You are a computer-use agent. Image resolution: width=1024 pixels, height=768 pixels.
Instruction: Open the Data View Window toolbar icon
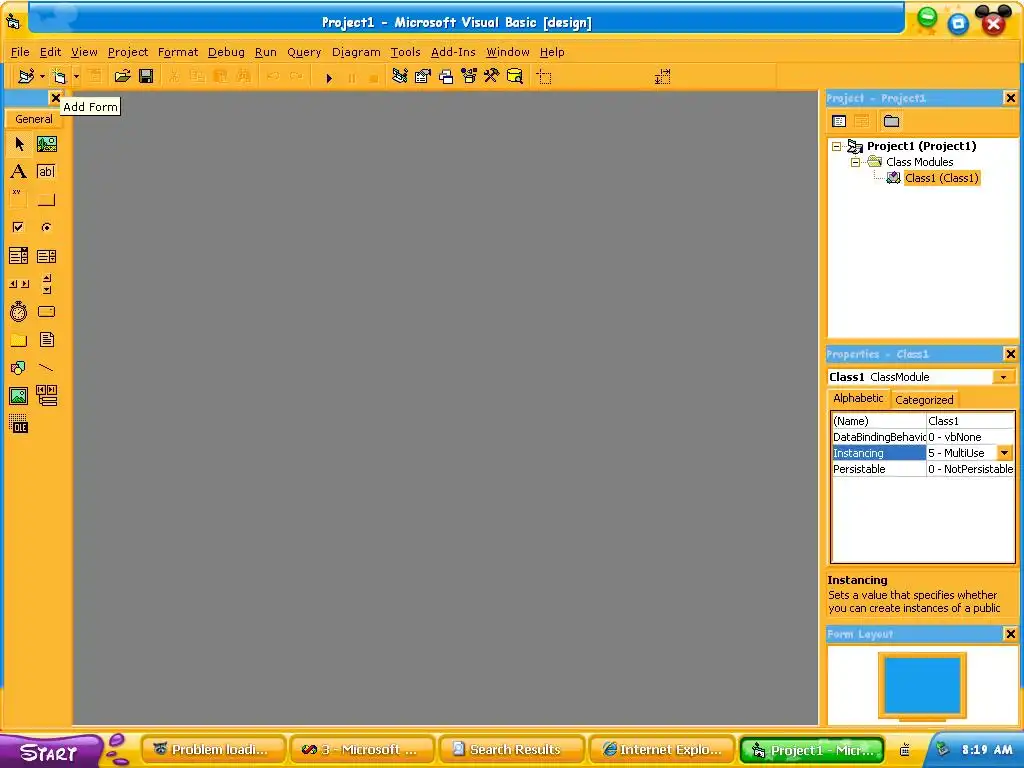pyautogui.click(x=515, y=76)
